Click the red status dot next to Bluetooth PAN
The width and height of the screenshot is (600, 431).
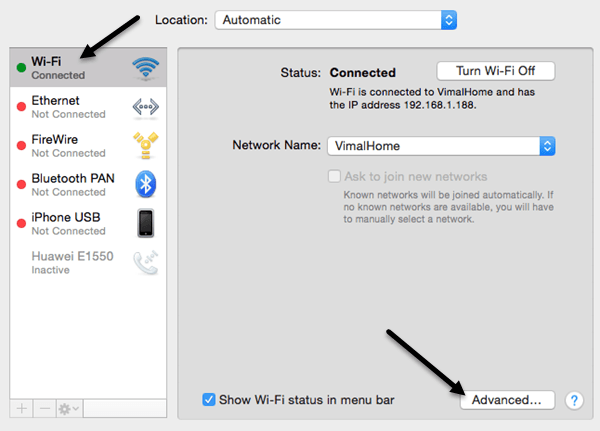click(x=21, y=184)
